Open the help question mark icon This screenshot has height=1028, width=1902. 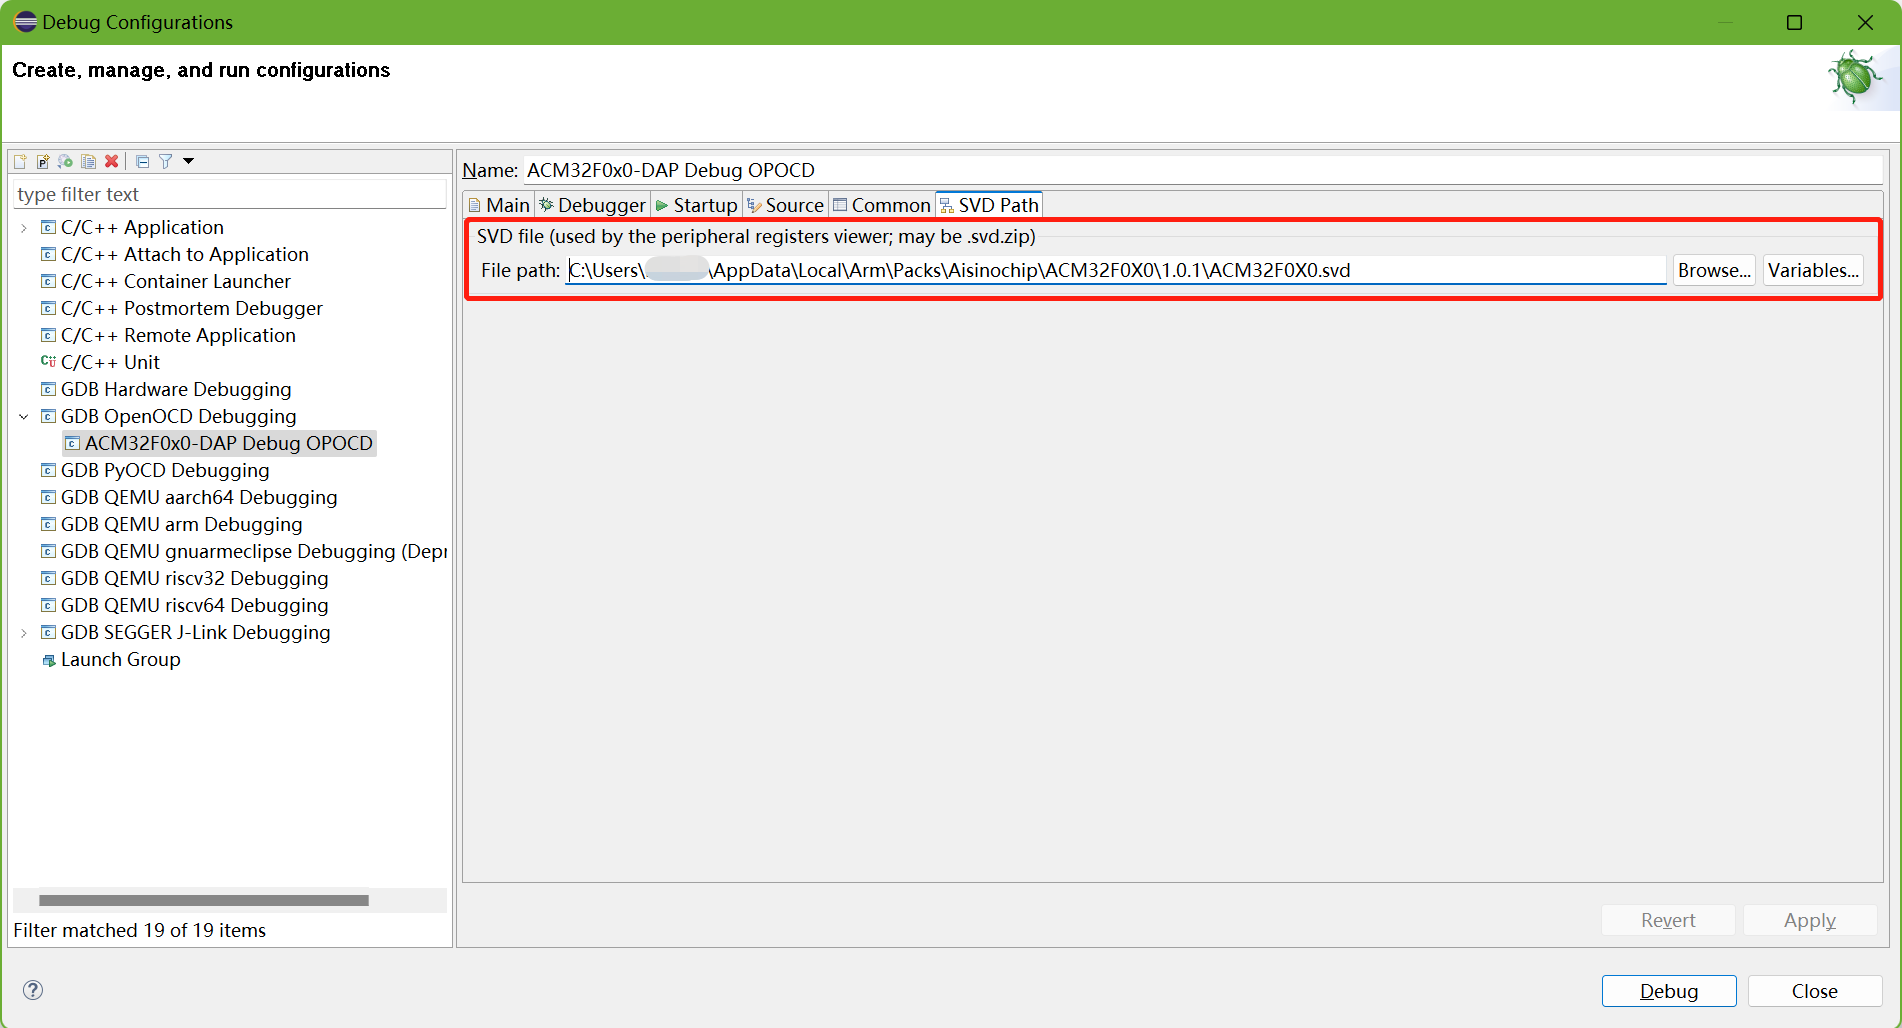click(33, 990)
